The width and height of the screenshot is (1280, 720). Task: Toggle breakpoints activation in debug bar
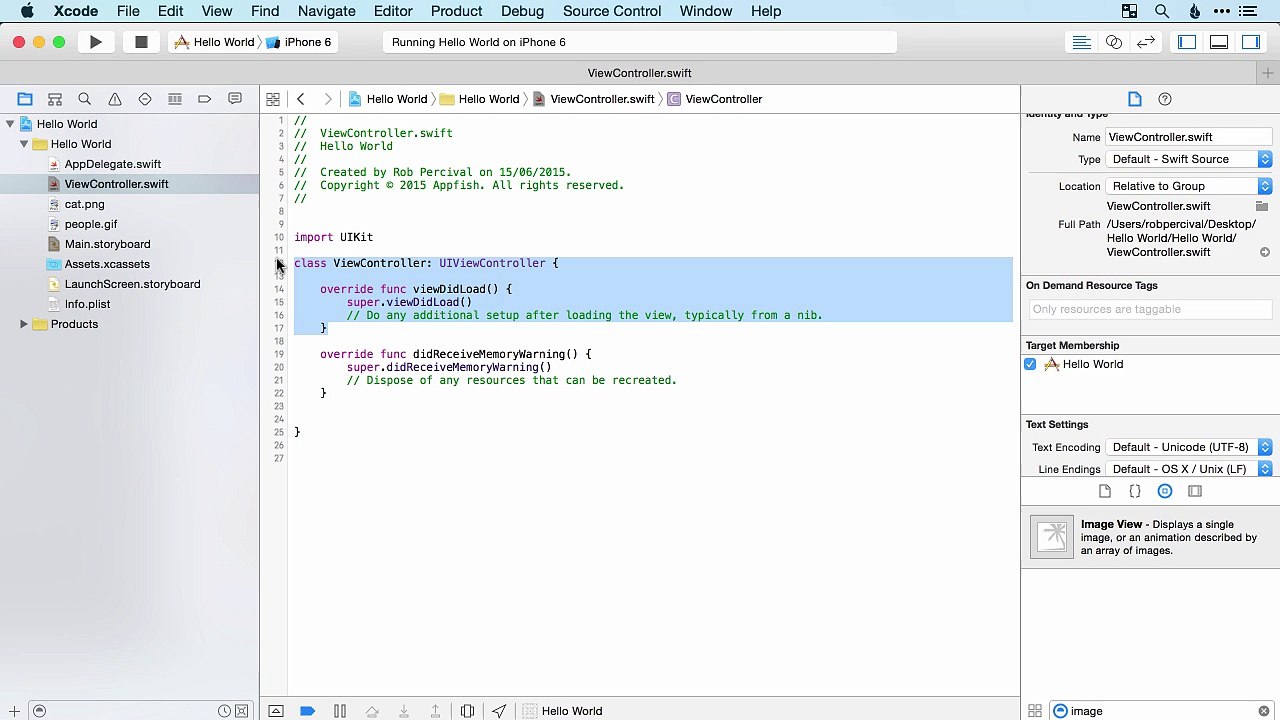(x=308, y=711)
